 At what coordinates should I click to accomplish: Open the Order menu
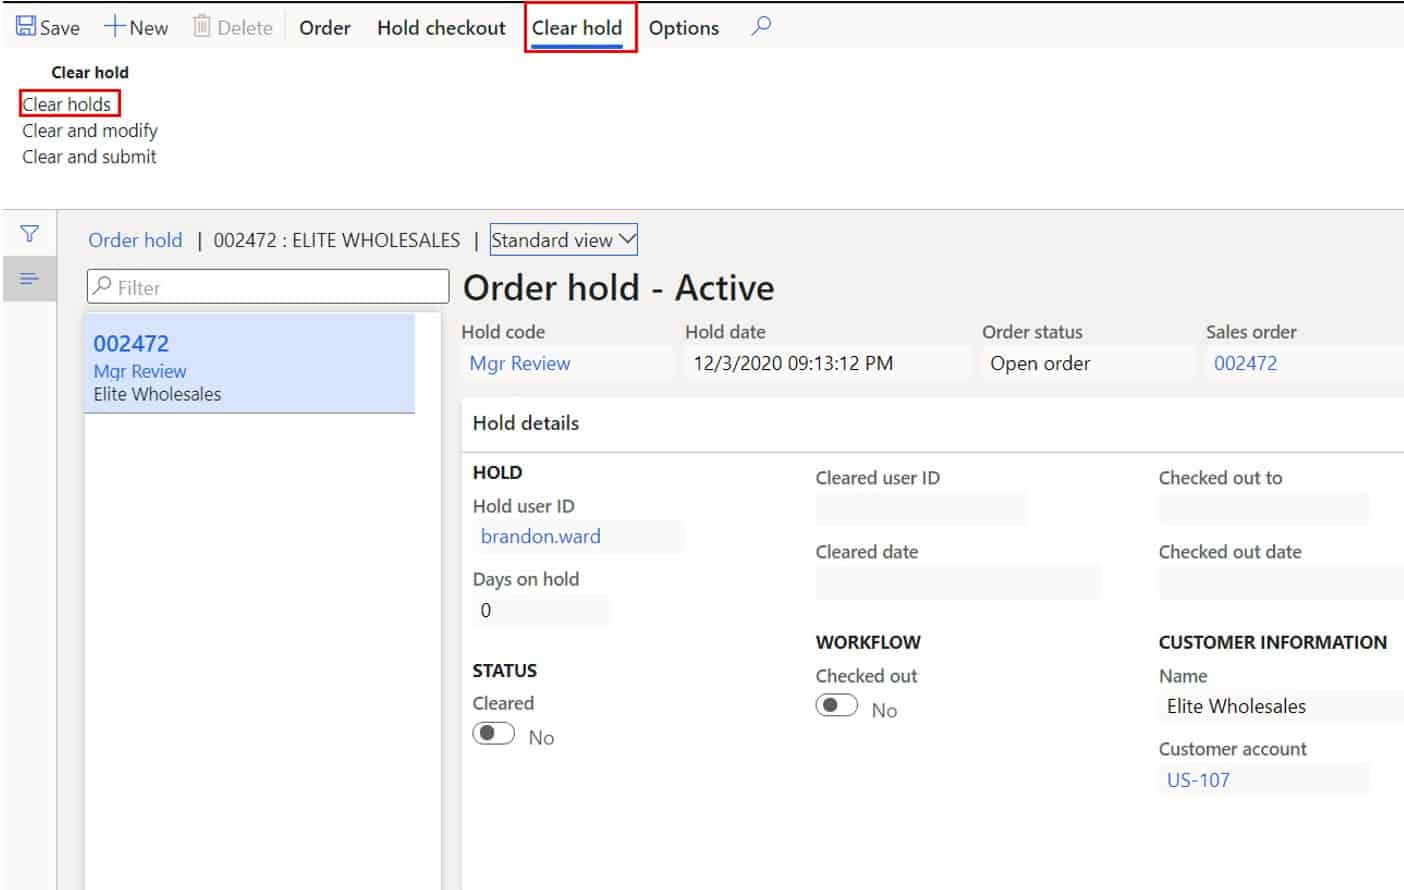(323, 27)
